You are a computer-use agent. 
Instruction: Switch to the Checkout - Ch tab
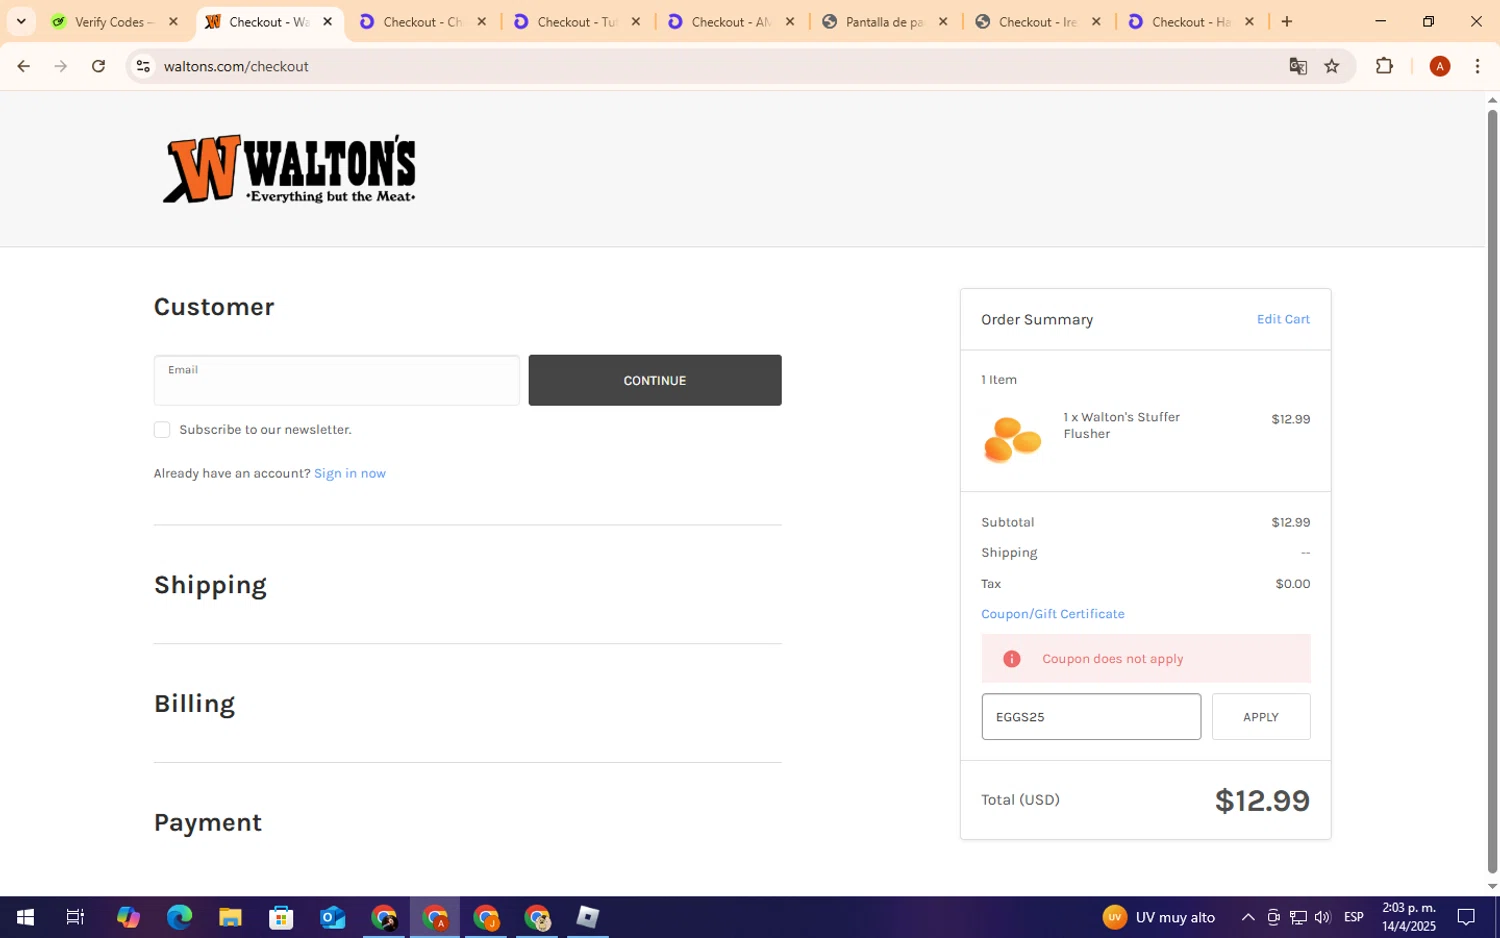[x=423, y=21]
